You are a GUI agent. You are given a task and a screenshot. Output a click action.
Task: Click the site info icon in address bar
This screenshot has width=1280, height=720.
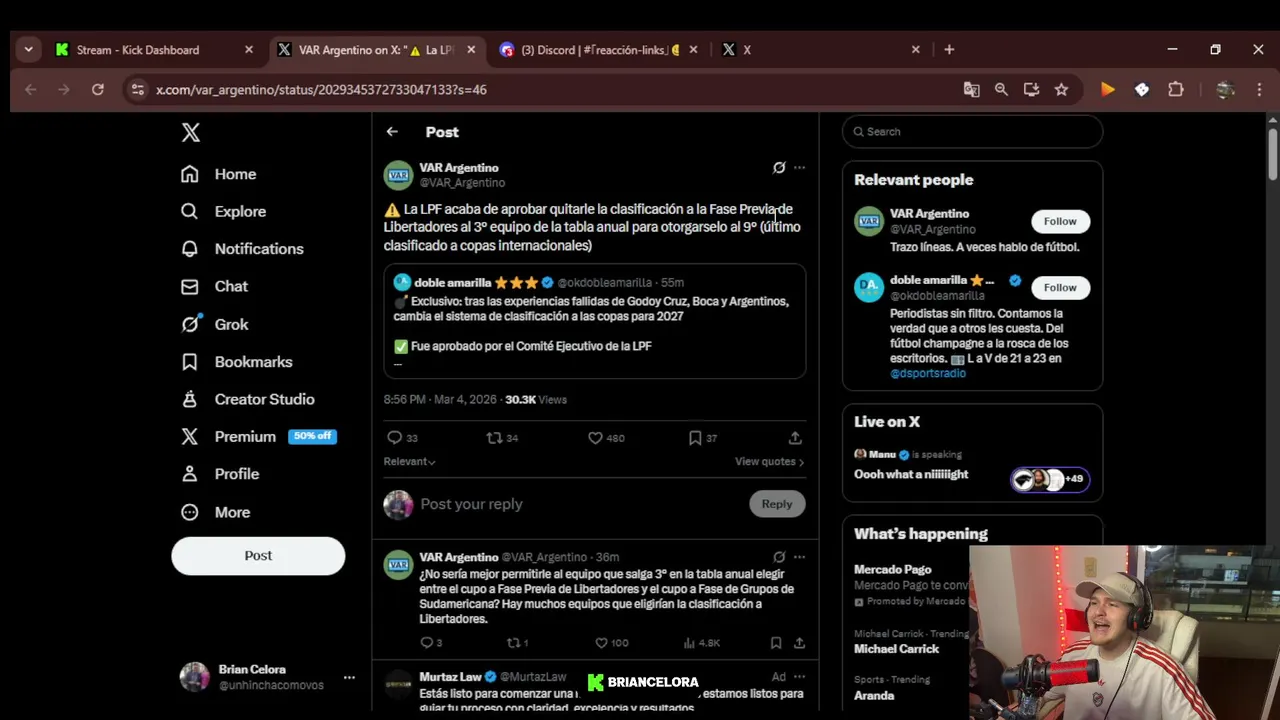tap(138, 90)
